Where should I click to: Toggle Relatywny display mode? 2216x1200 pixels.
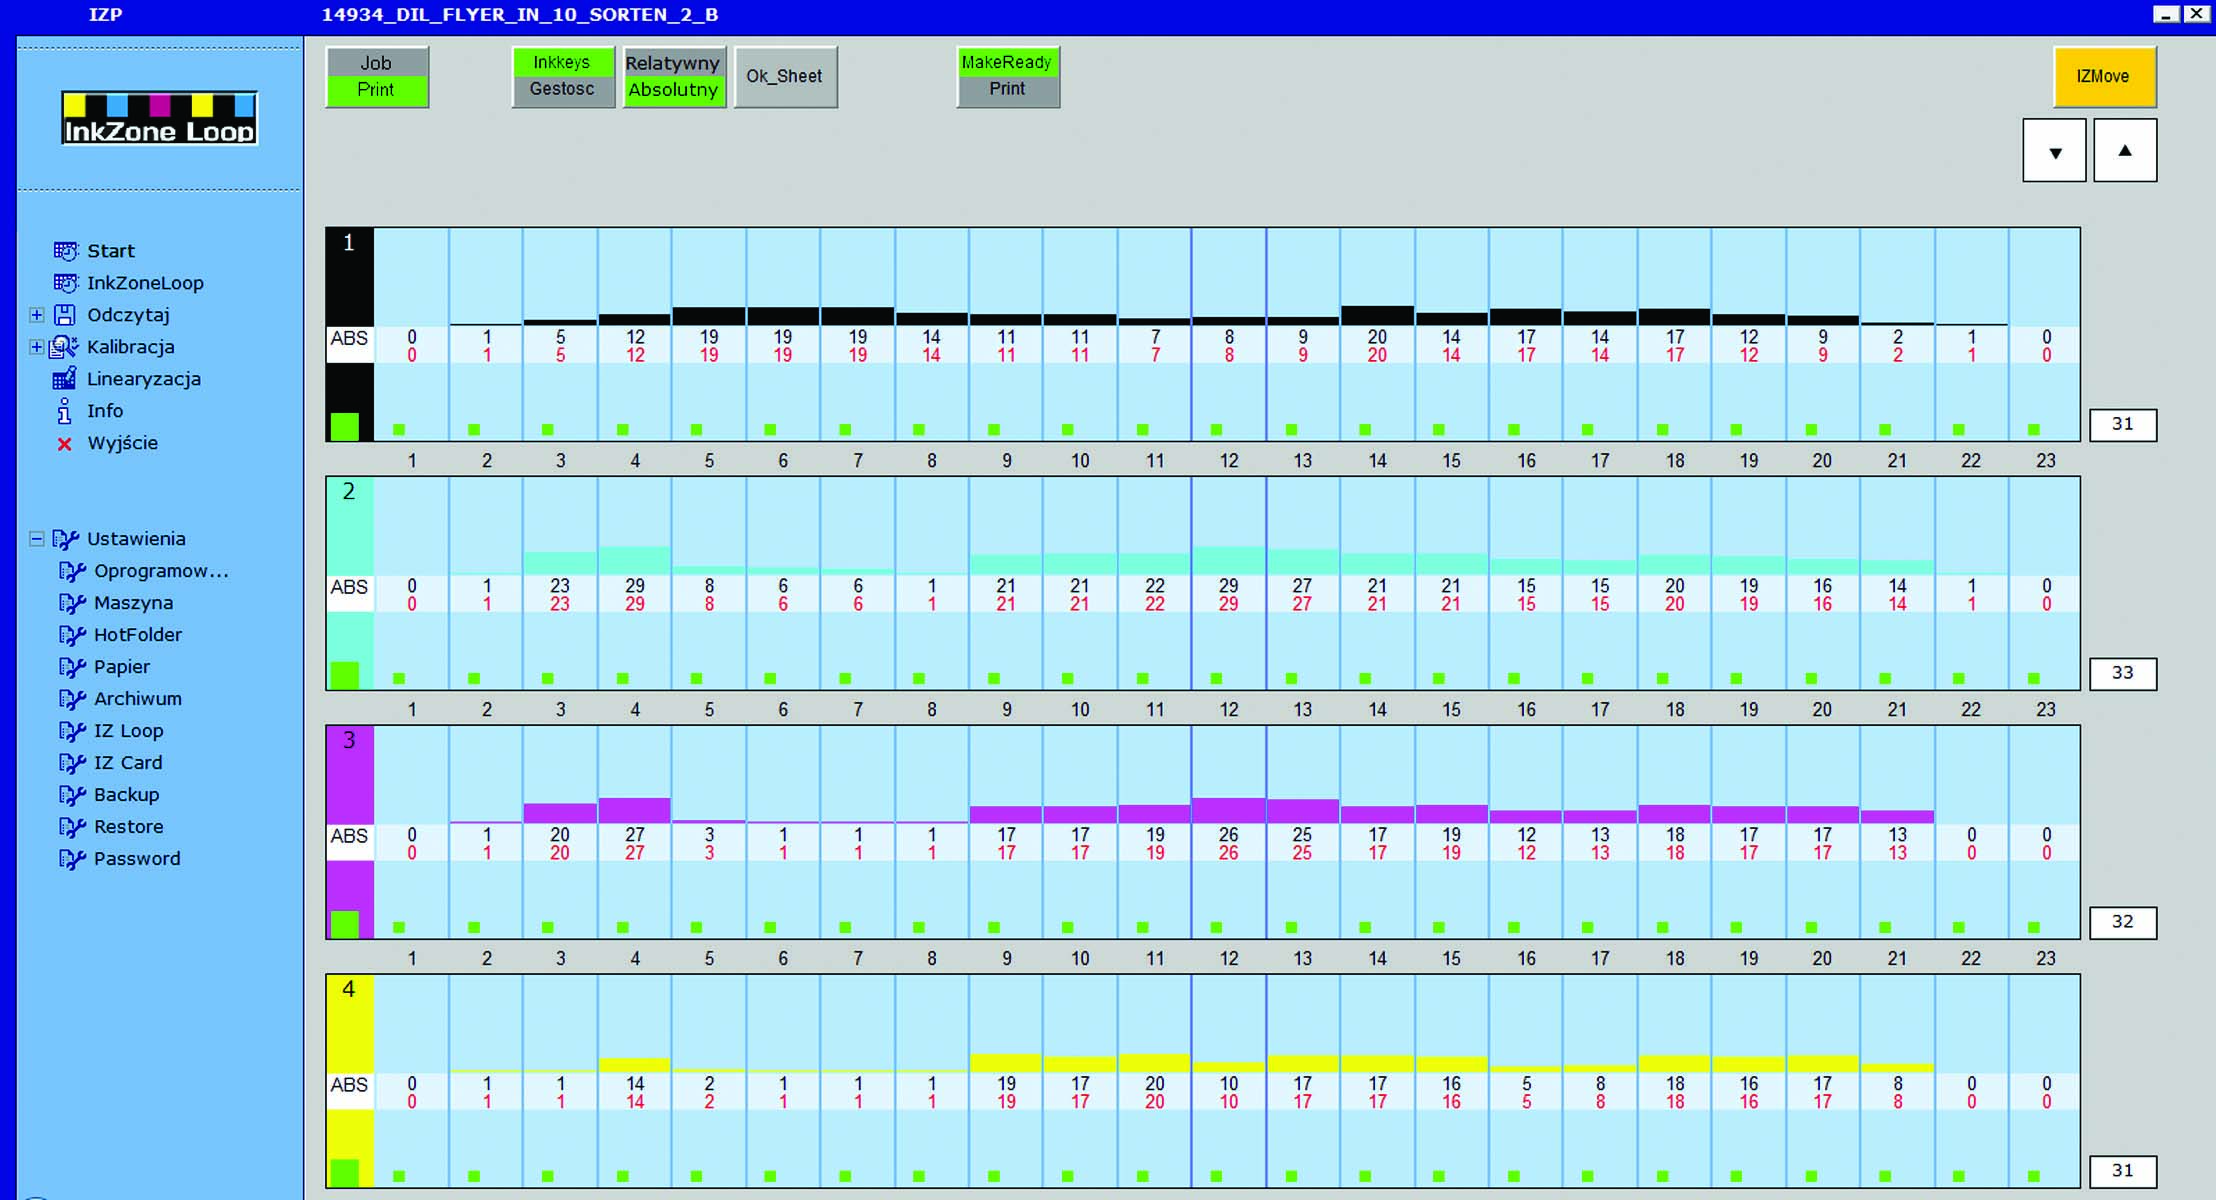click(x=673, y=63)
